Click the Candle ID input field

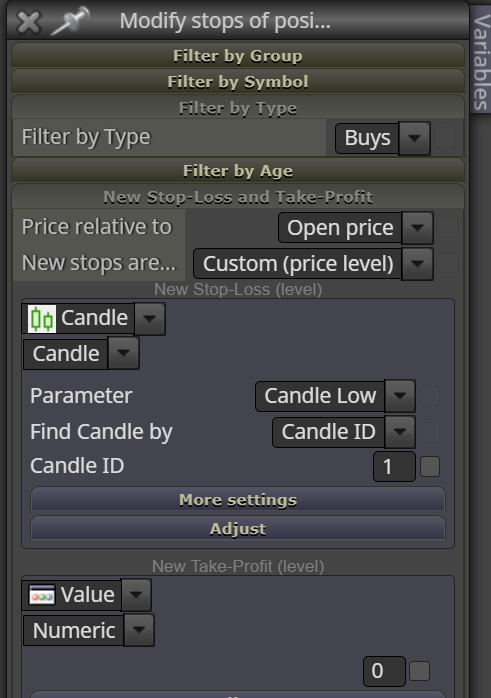click(x=394, y=467)
